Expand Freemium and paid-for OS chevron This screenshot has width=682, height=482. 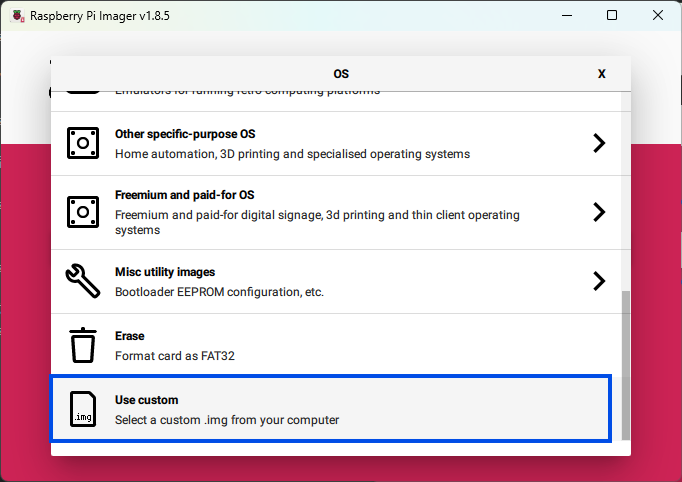point(599,212)
